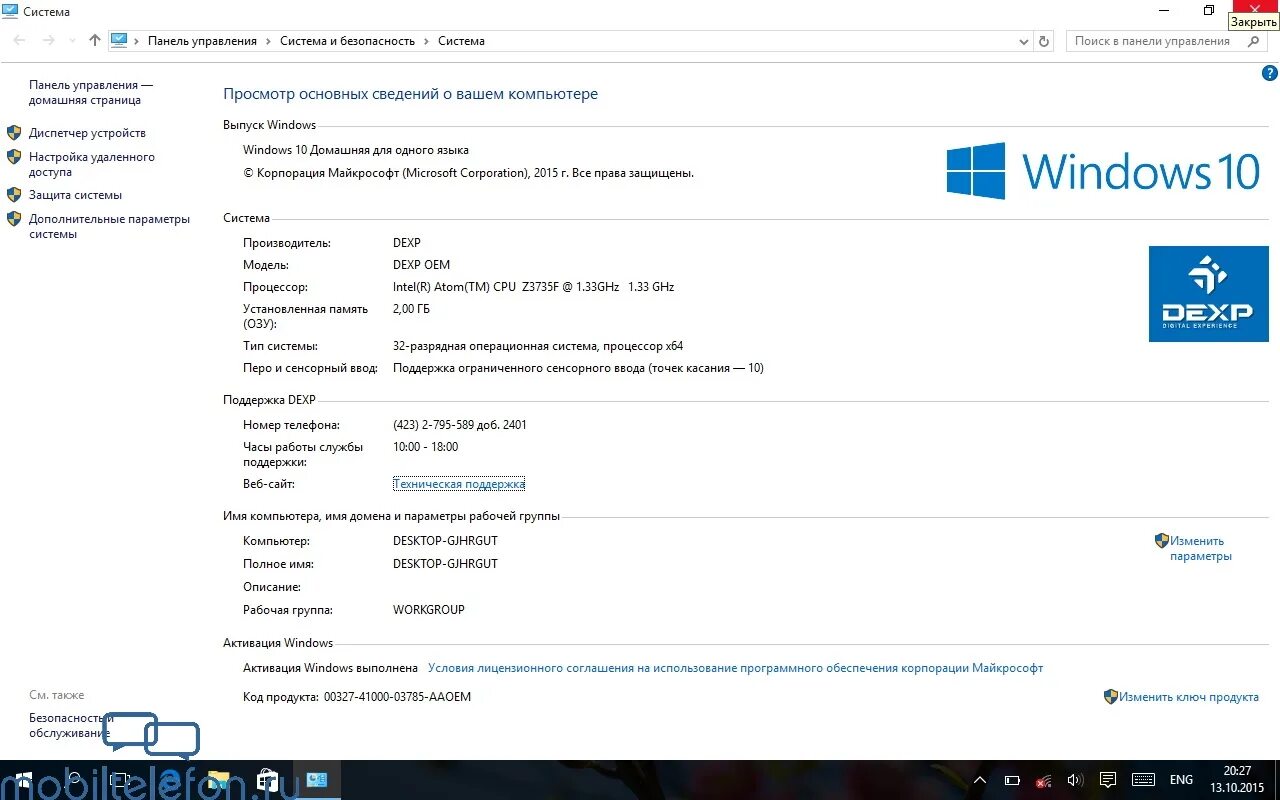Image resolution: width=1280 pixels, height=800 pixels.
Task: Expand dropdown after Система и безопасность breadcrumb
Action: click(x=426, y=41)
